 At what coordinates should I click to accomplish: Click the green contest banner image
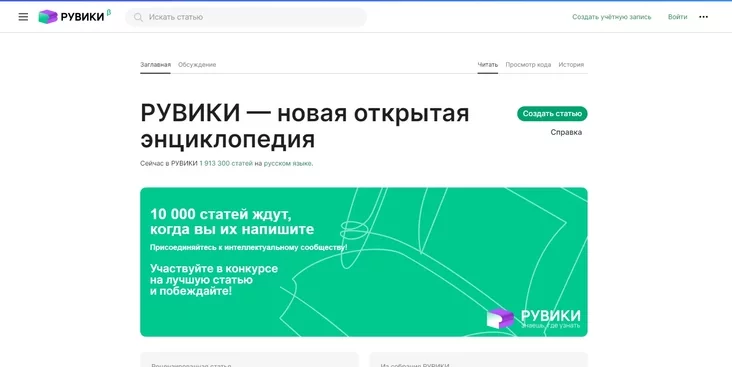click(x=364, y=262)
